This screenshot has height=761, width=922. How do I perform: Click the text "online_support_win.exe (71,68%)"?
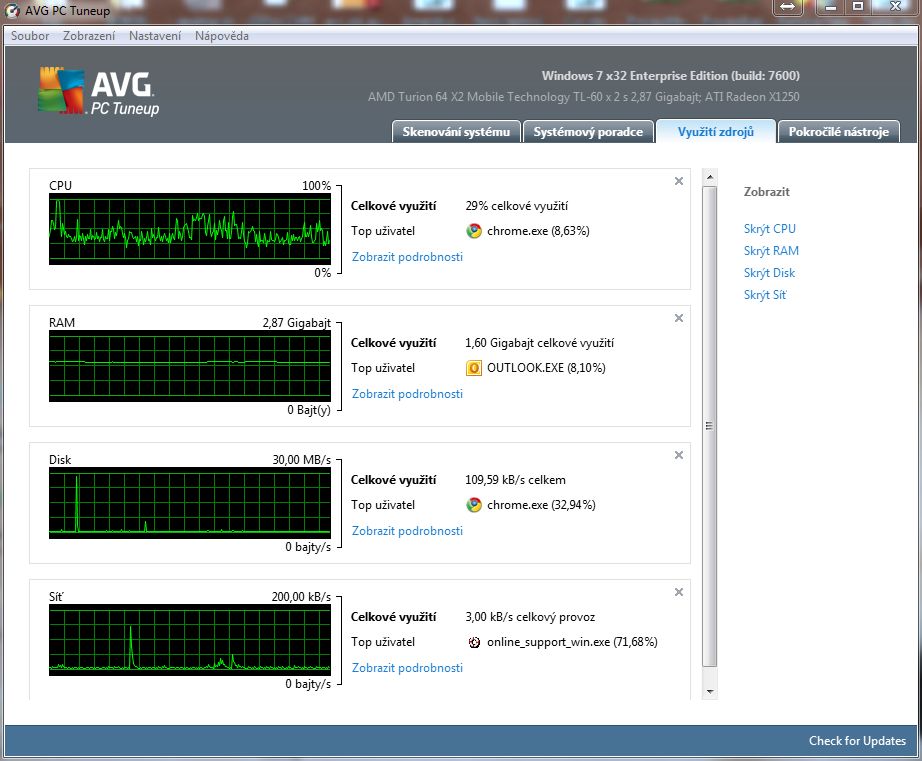[x=572, y=642]
